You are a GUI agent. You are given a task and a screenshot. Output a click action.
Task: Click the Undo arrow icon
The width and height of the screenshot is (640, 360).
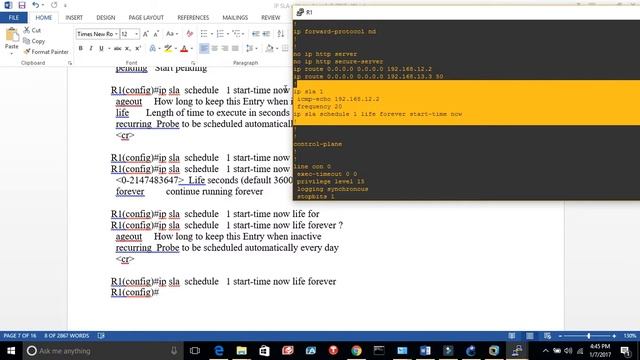[x=36, y=5]
